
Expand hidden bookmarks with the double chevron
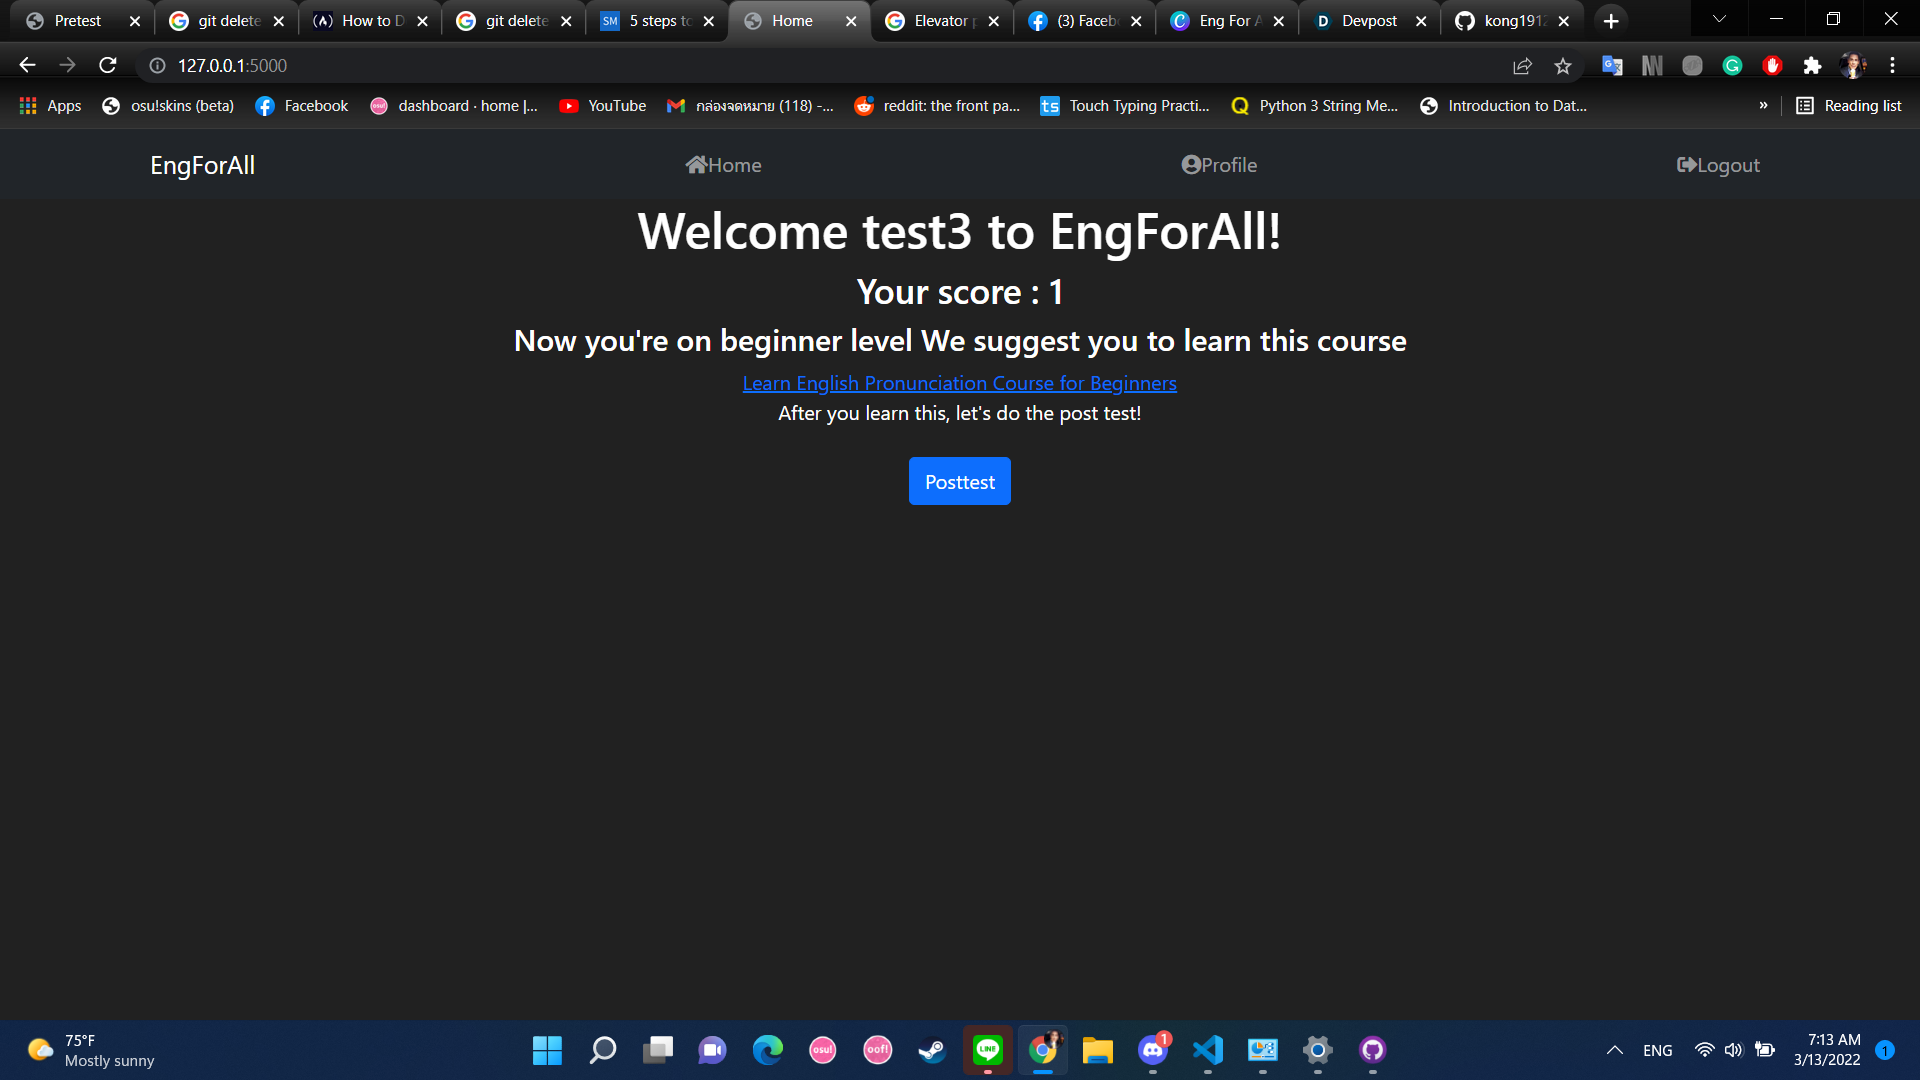(x=1763, y=106)
